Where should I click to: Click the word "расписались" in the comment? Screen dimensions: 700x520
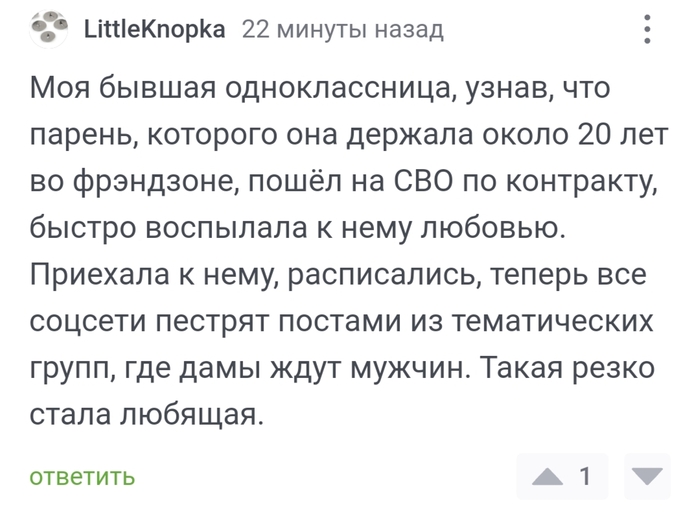point(385,275)
